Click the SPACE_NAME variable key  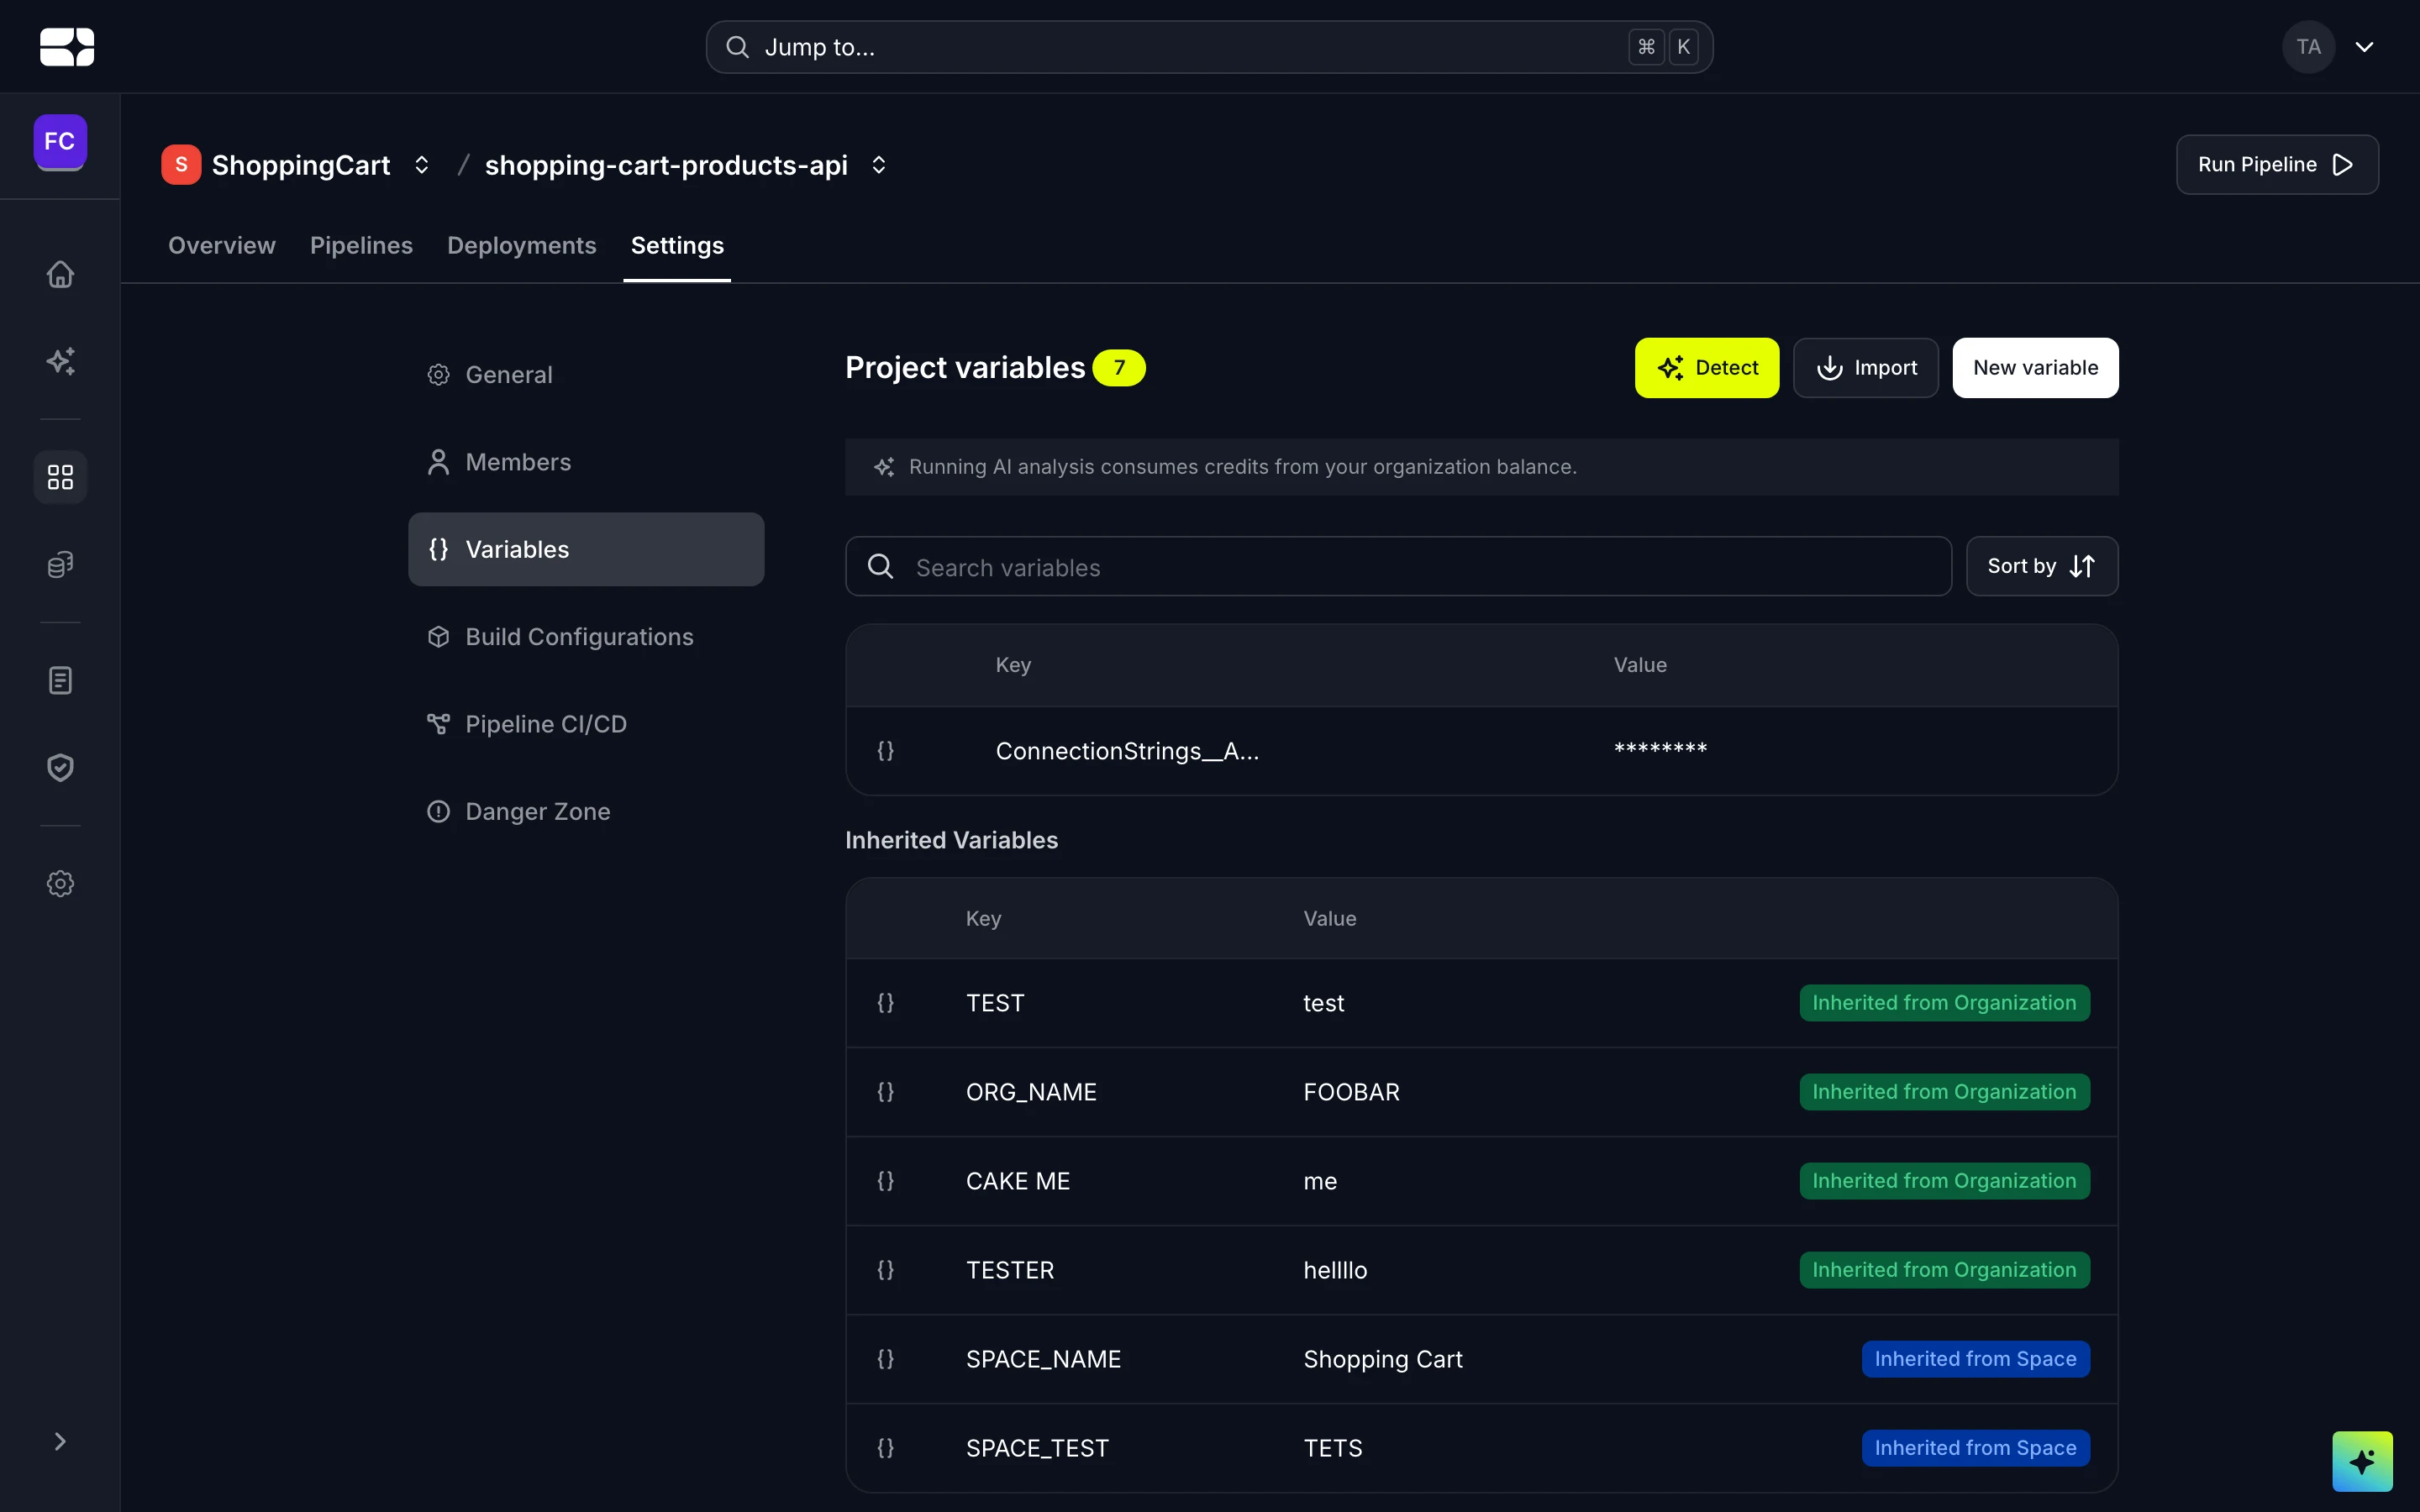pyautogui.click(x=1043, y=1359)
